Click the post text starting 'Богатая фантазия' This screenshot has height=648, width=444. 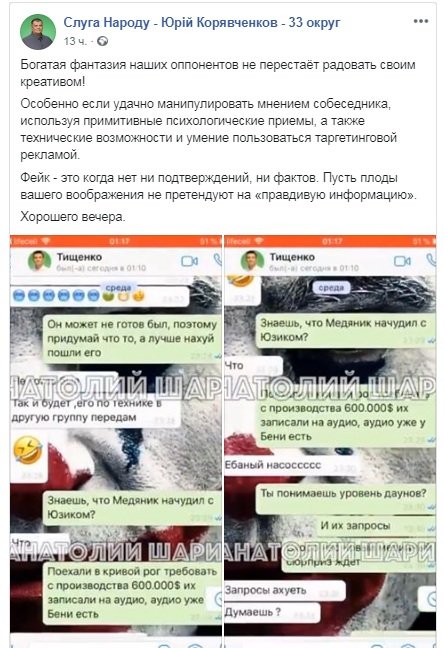coord(218,73)
